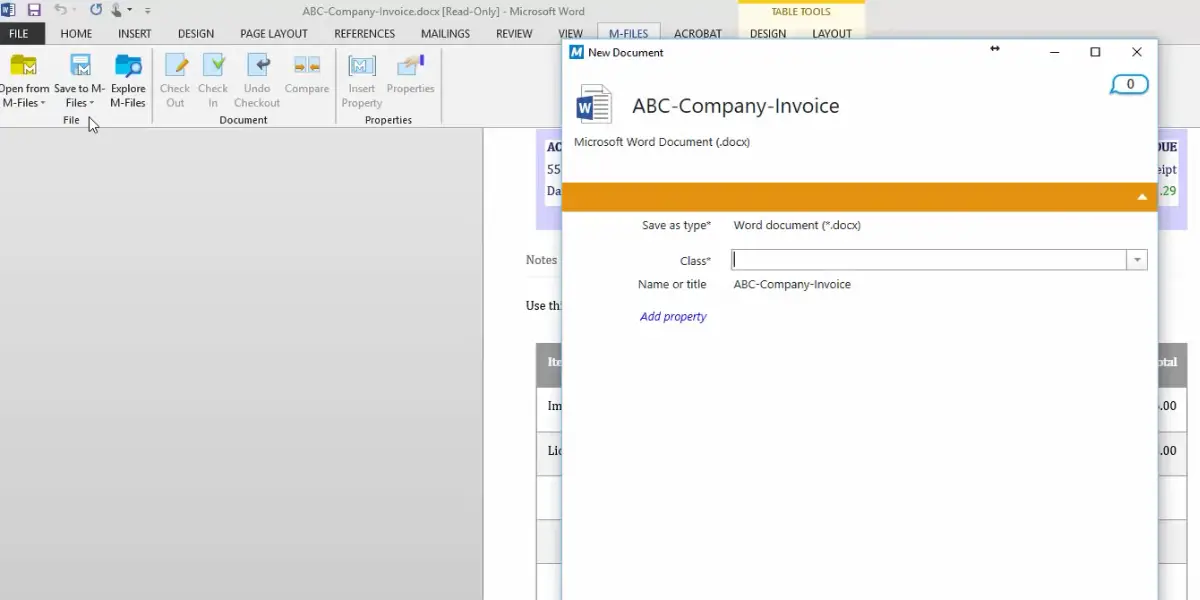Click the Check In document icon
1200x600 pixels.
(213, 67)
